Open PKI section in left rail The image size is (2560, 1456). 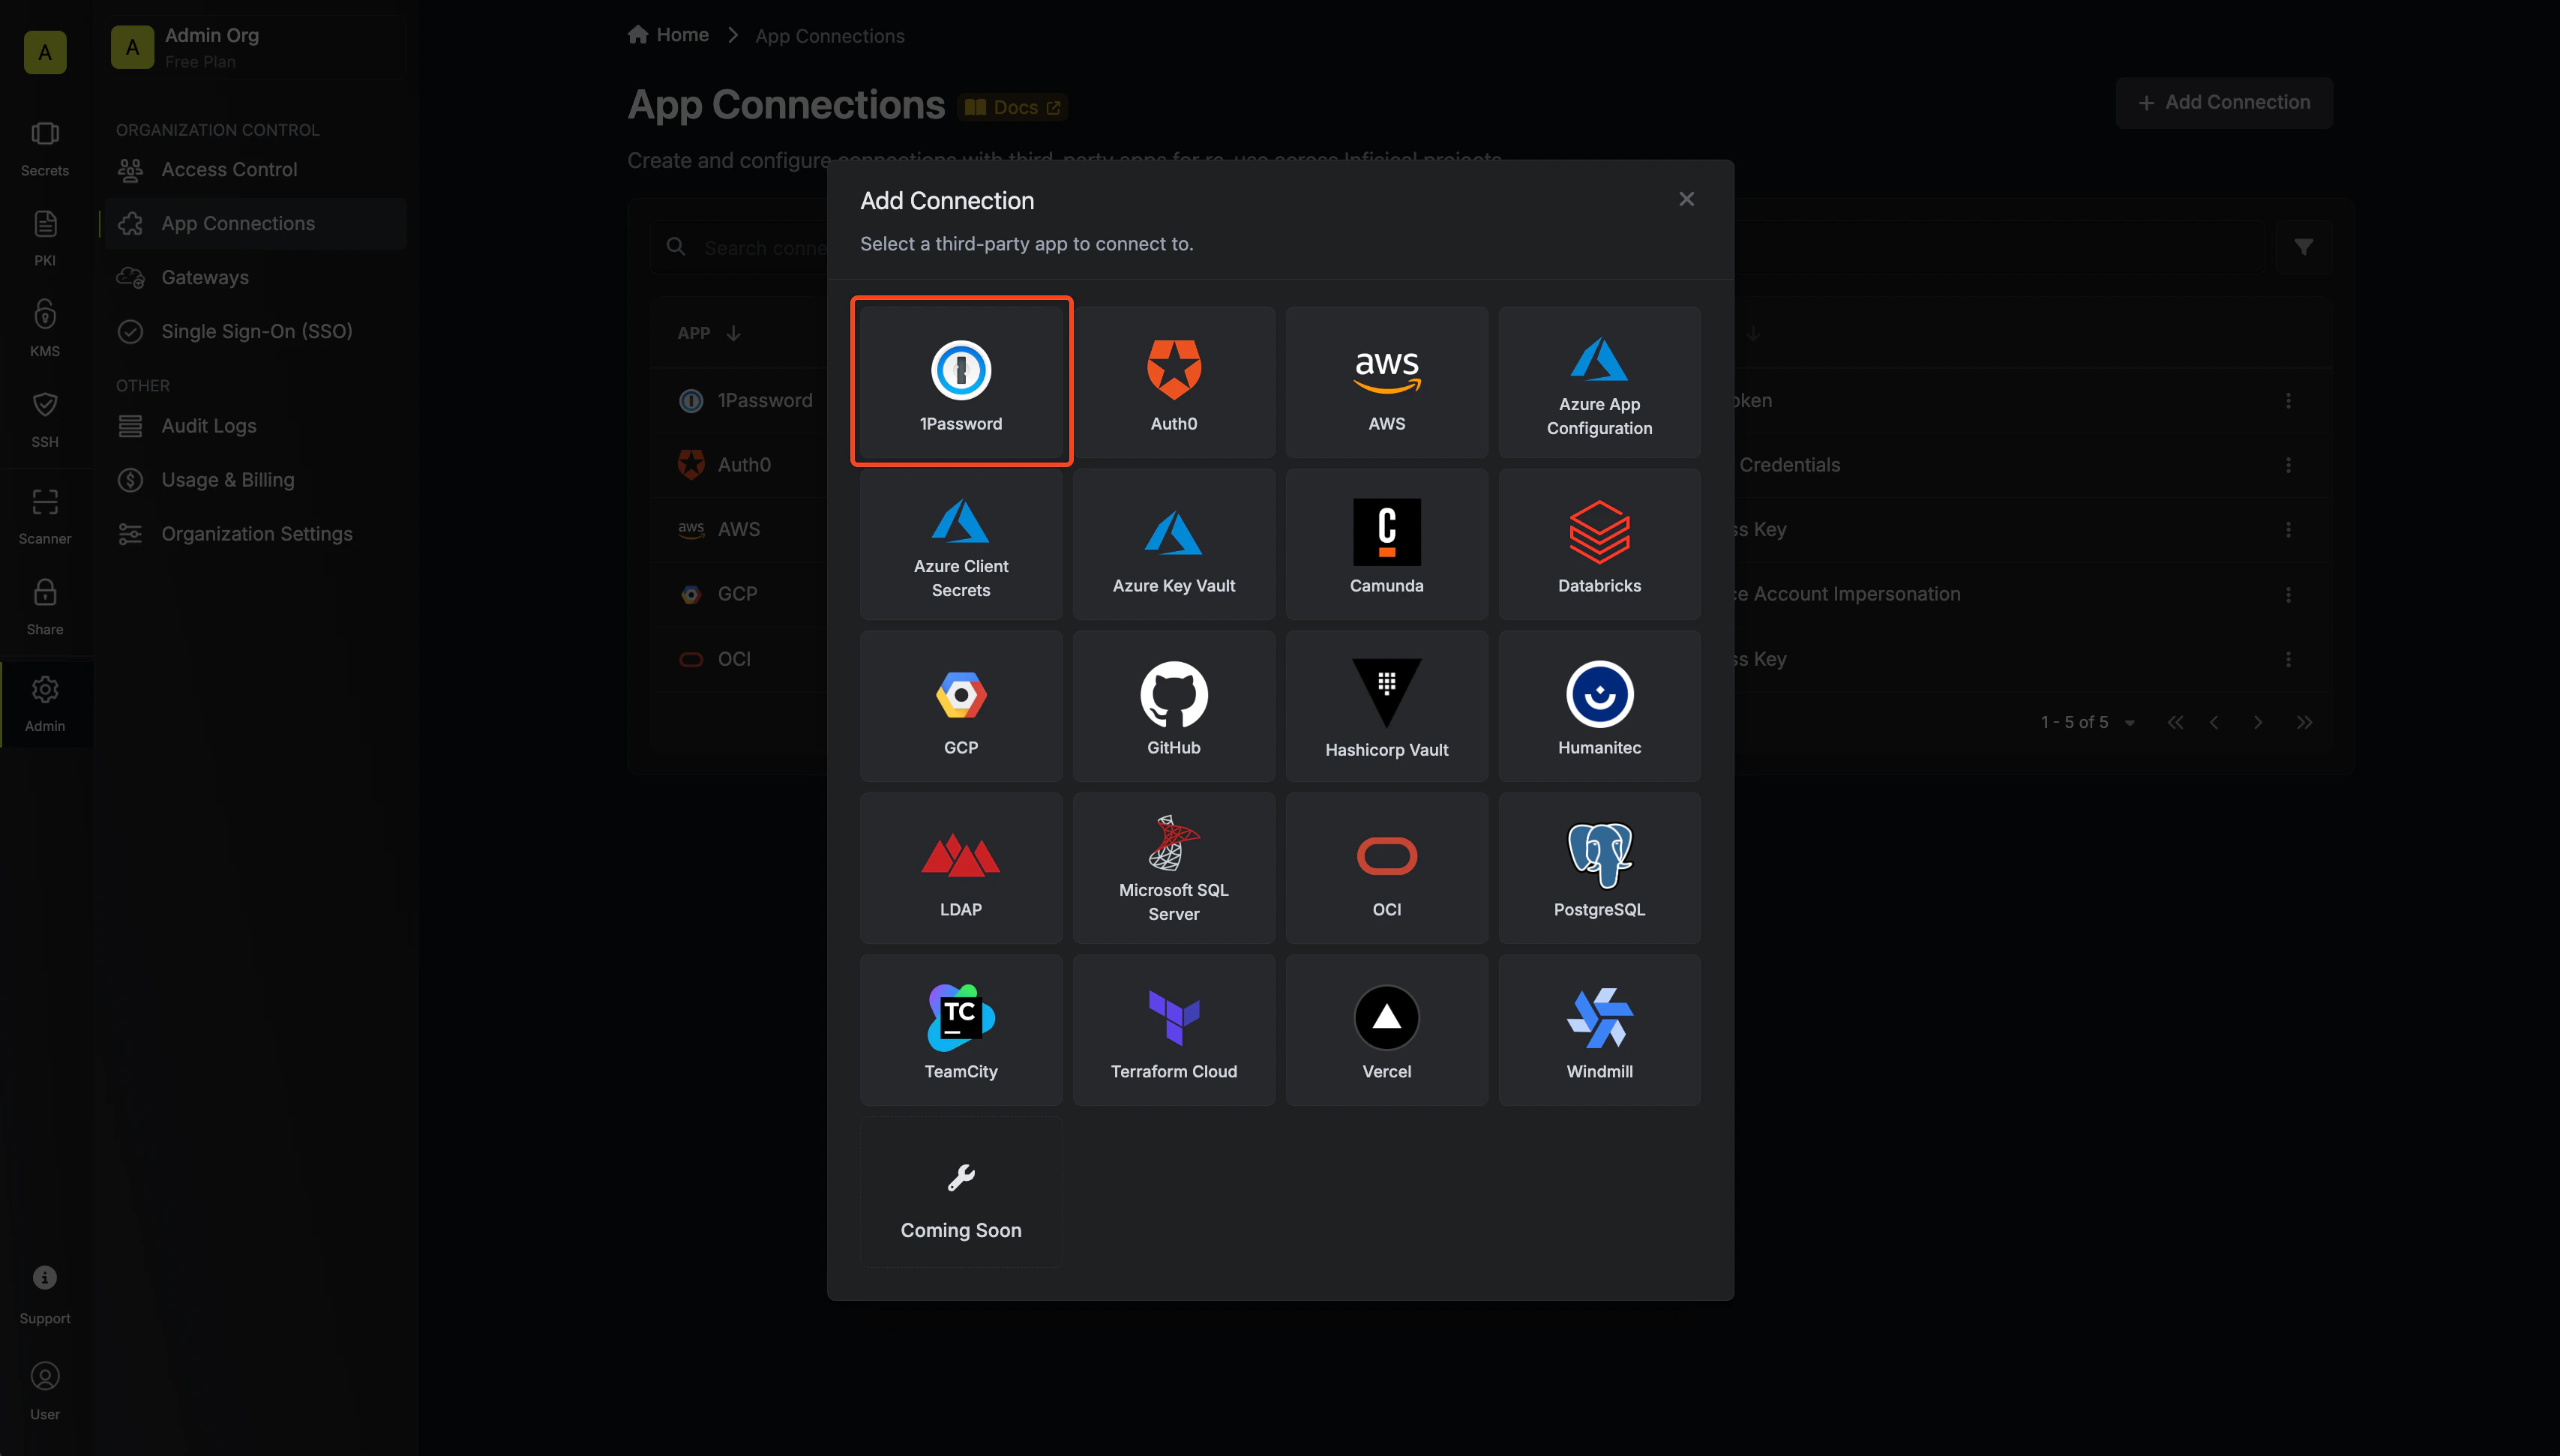click(45, 239)
